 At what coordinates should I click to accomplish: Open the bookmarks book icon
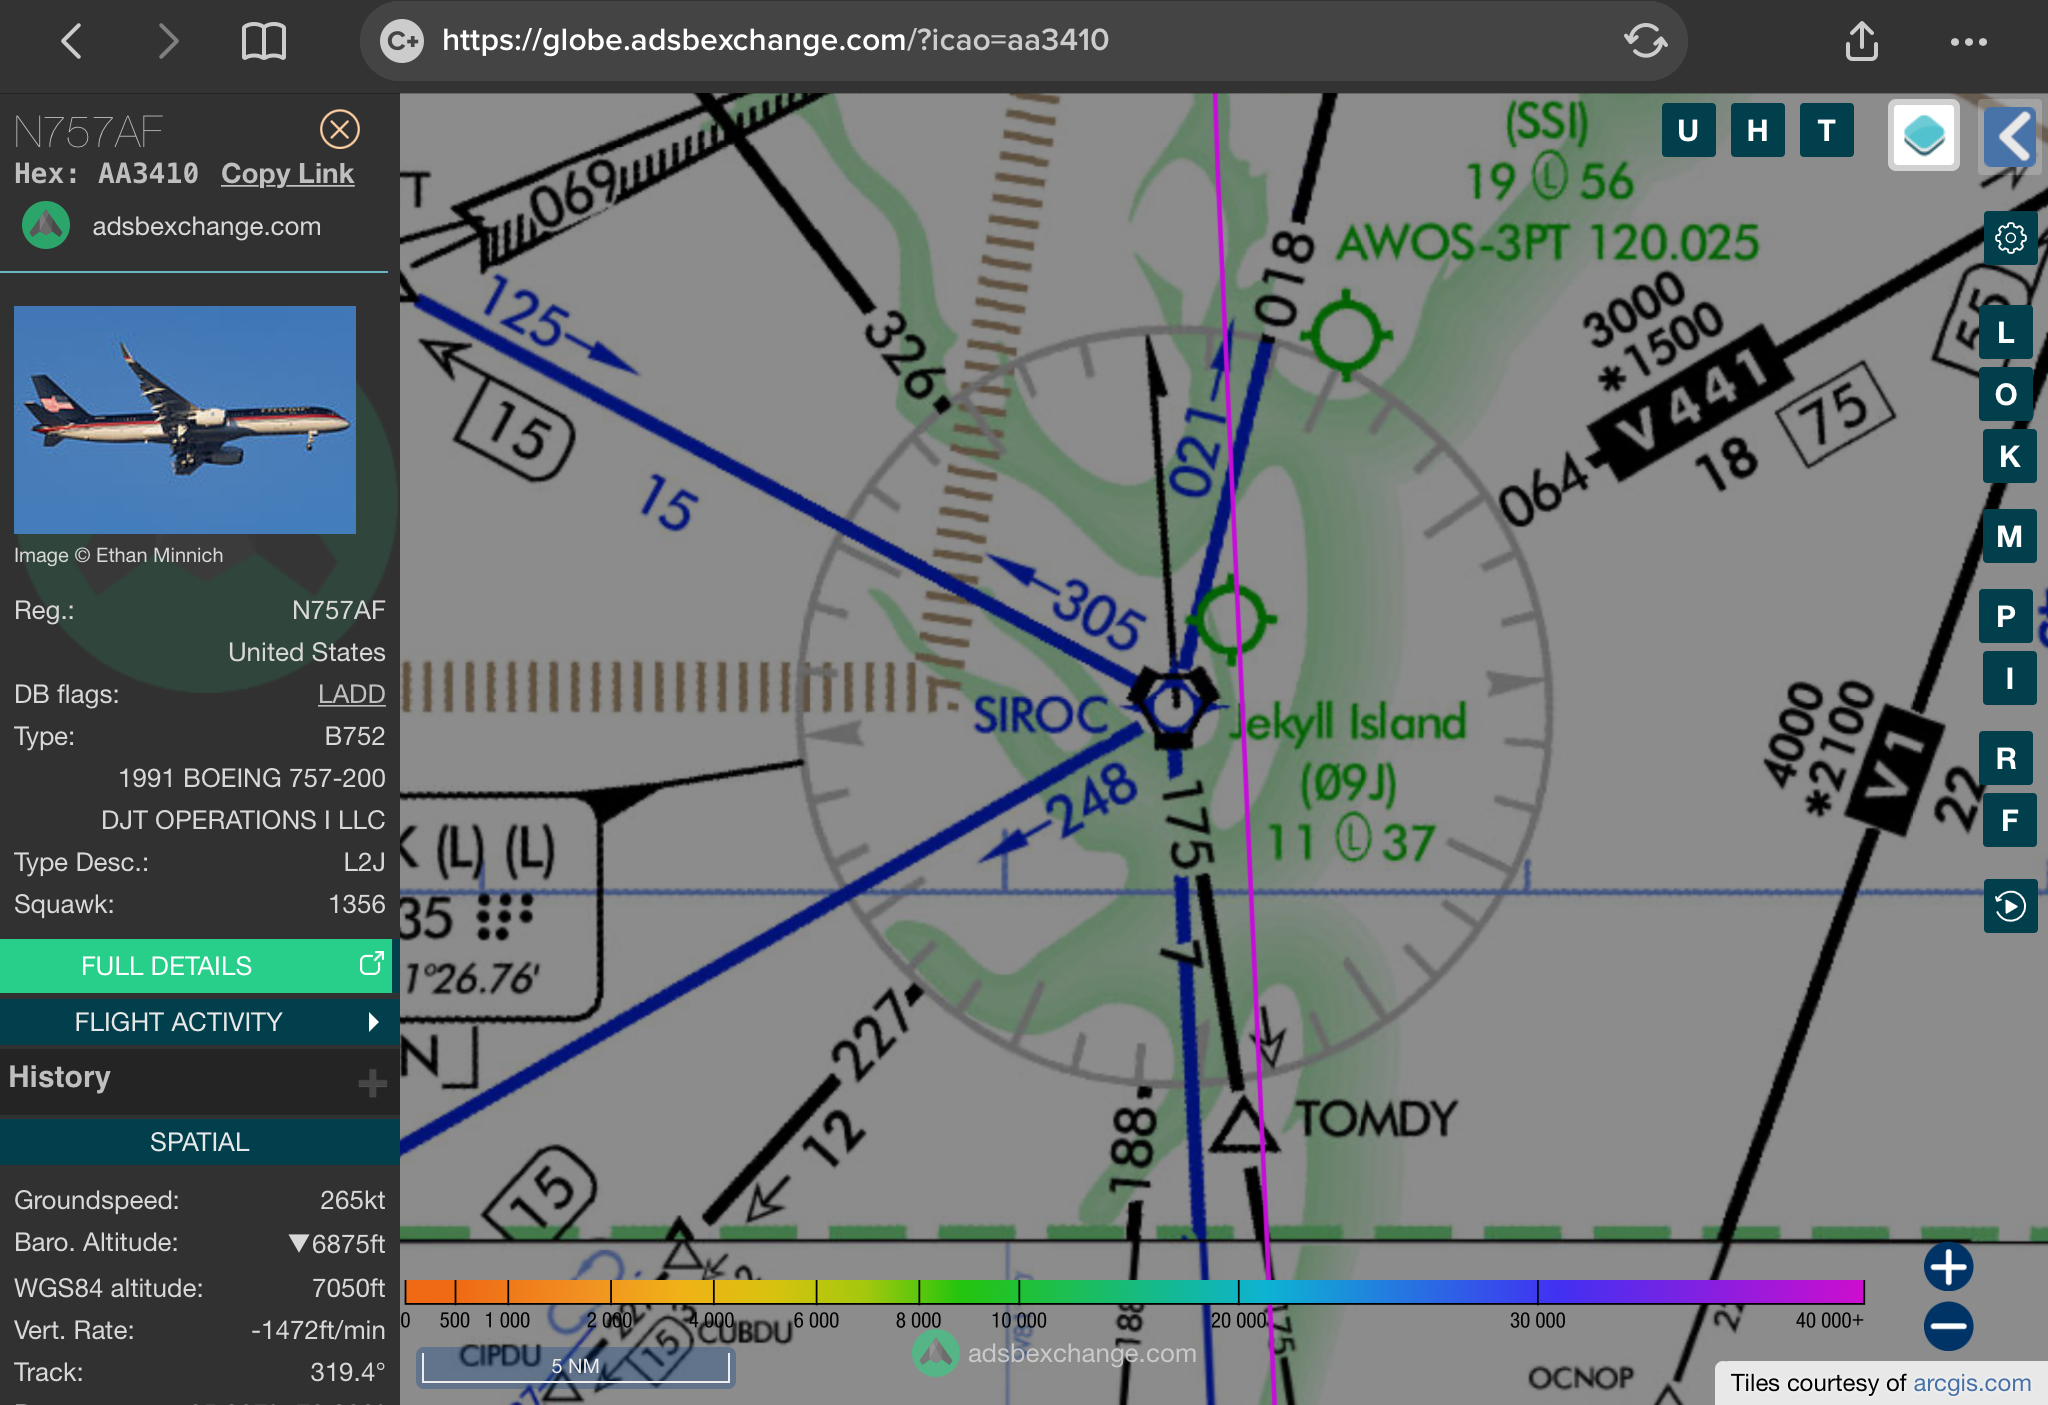[x=264, y=41]
